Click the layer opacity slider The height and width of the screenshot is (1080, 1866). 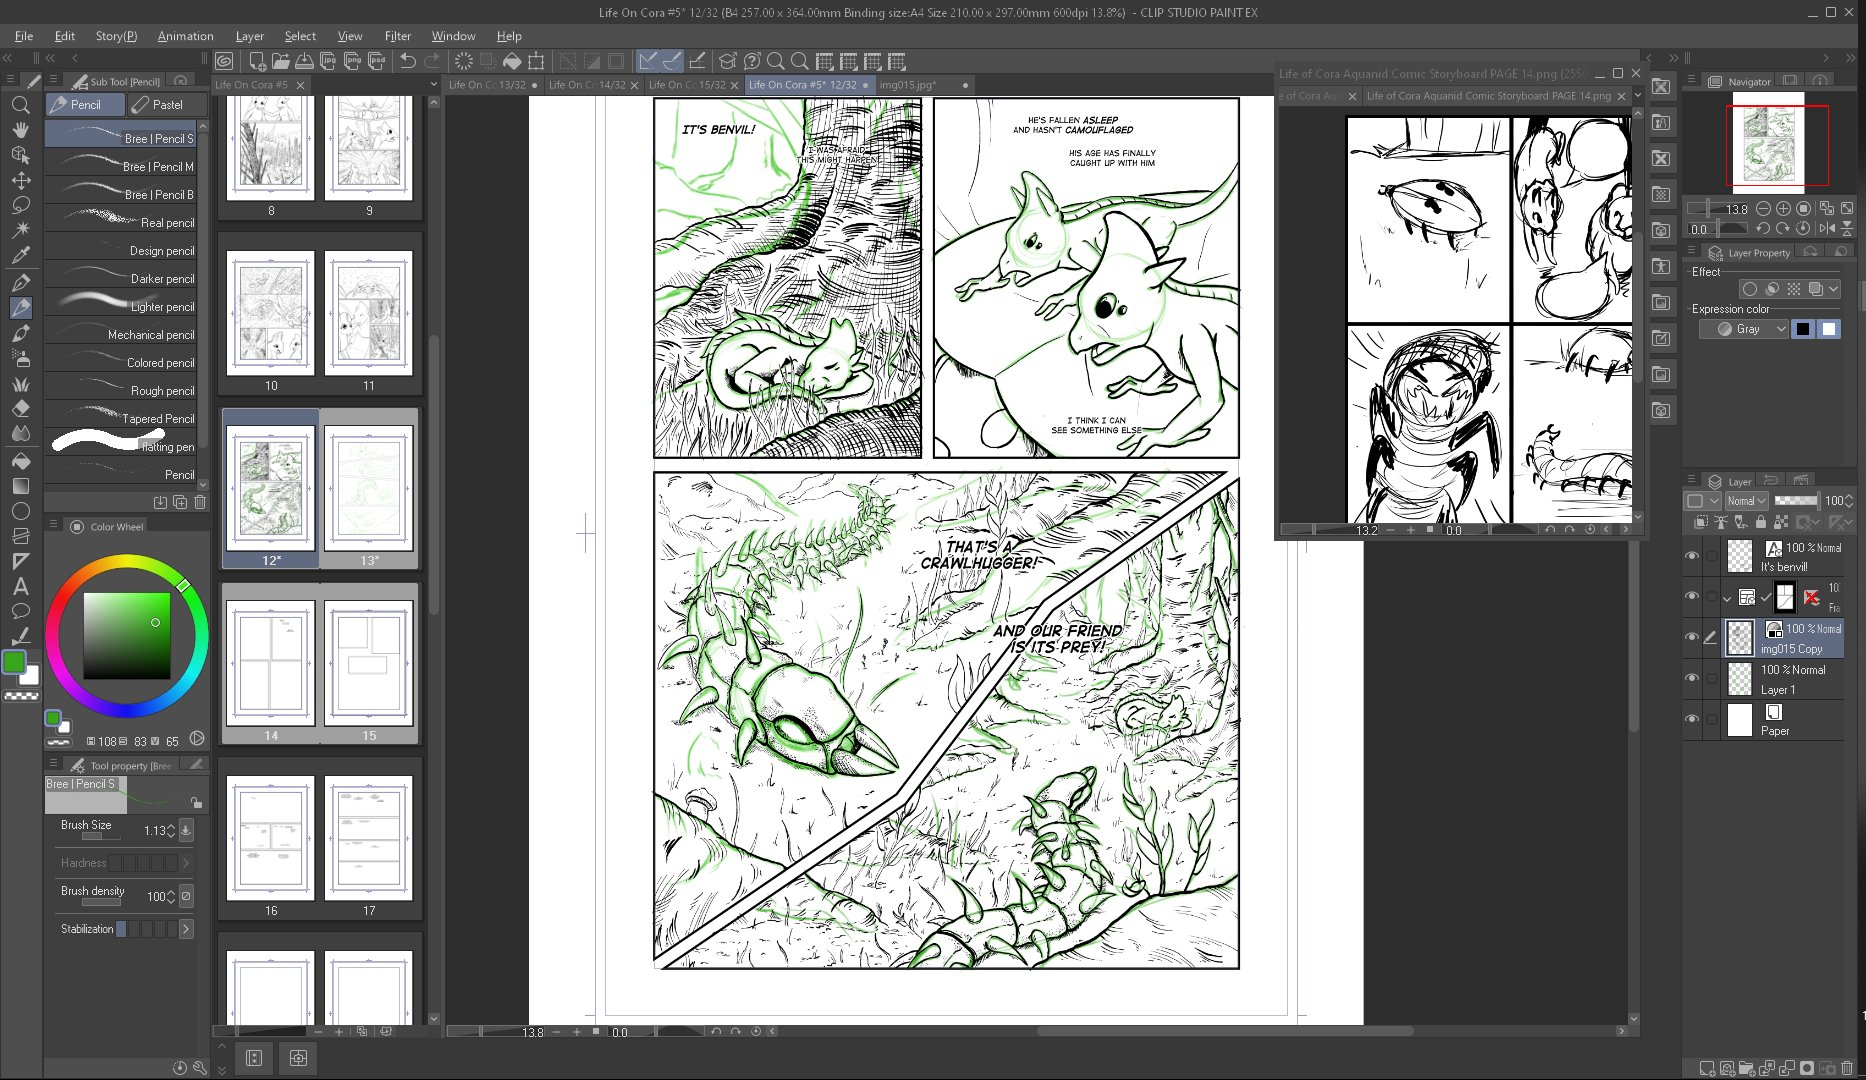click(1796, 501)
